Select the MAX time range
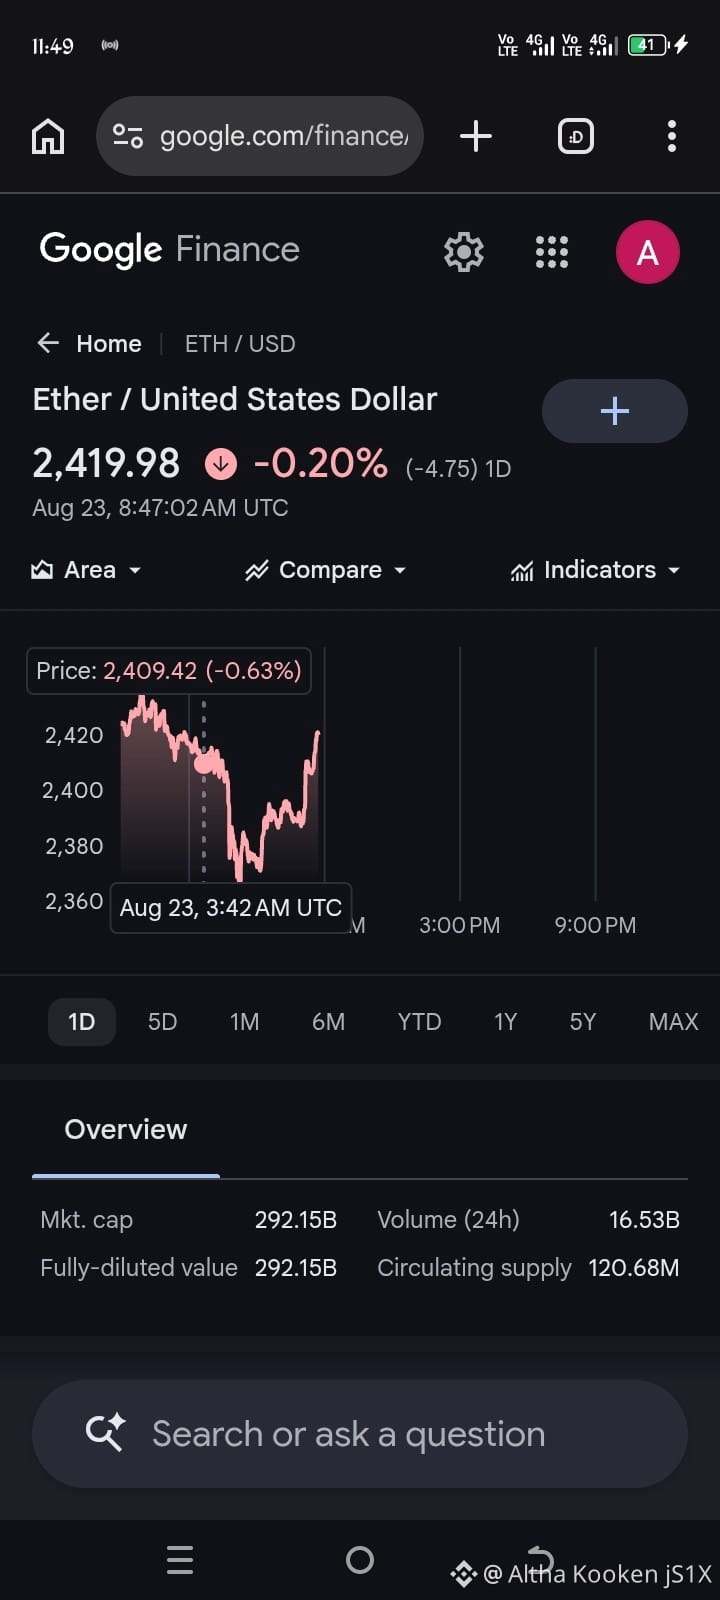This screenshot has width=720, height=1600. click(673, 1022)
